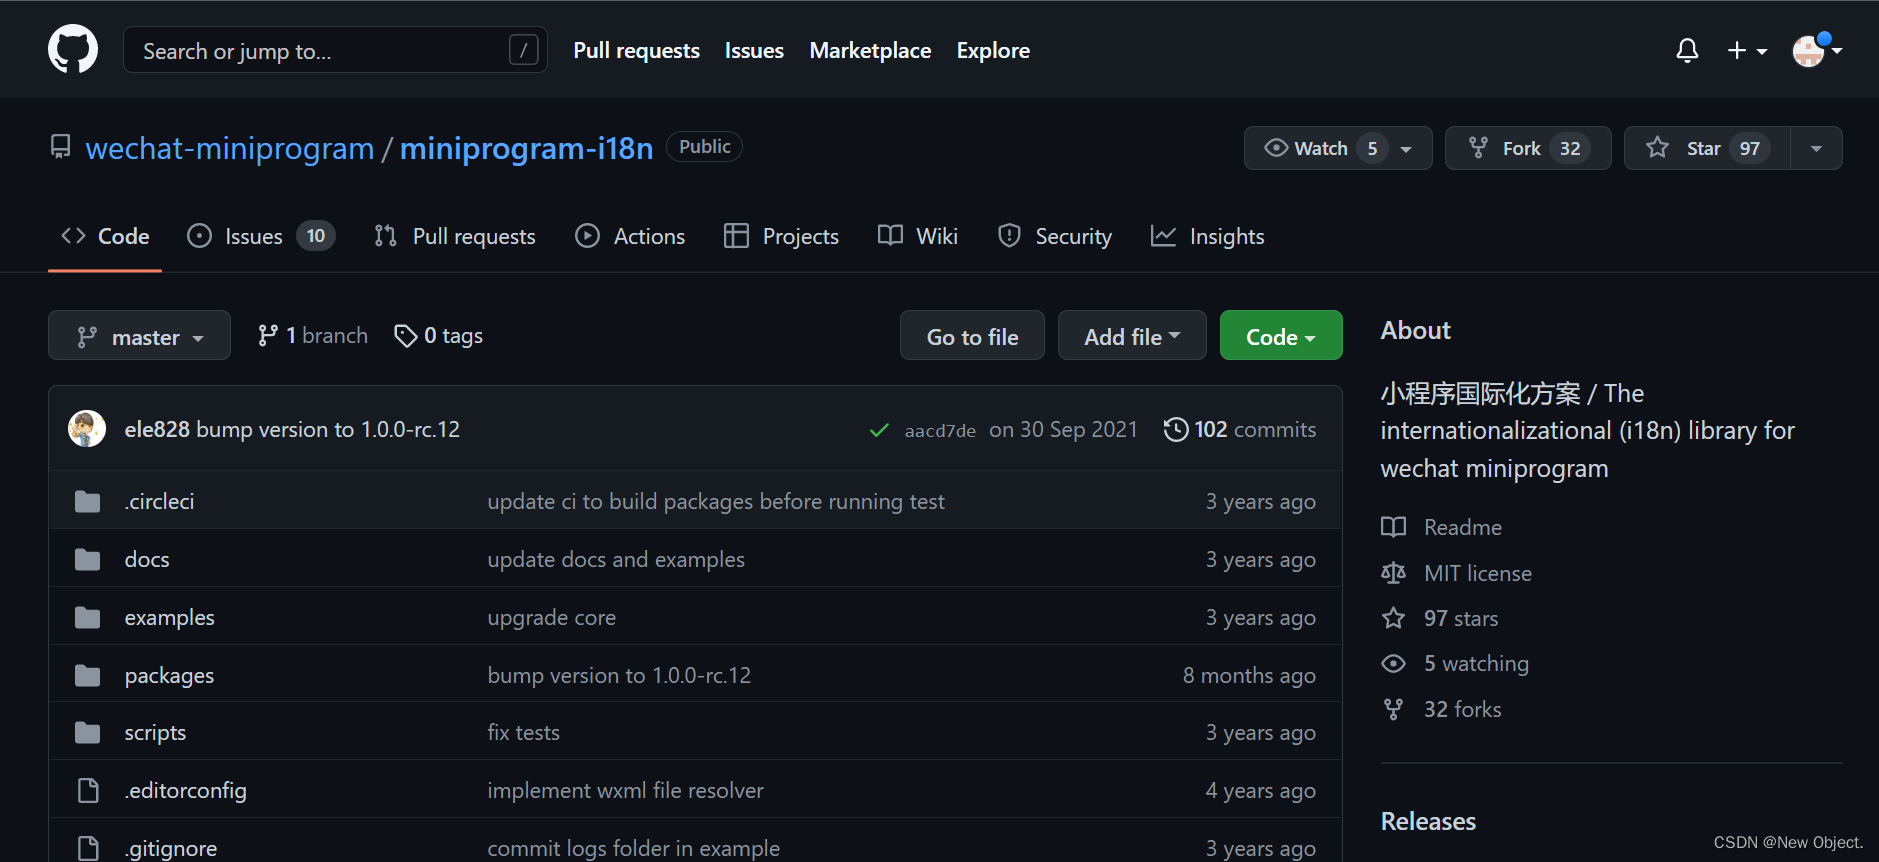Open the miniprogram-i18n repository link
The width and height of the screenshot is (1879, 862).
pos(526,148)
